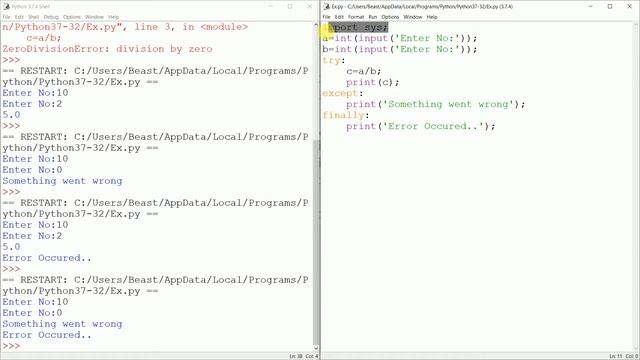Minimize the Ex.py editor window

[x=591, y=7]
